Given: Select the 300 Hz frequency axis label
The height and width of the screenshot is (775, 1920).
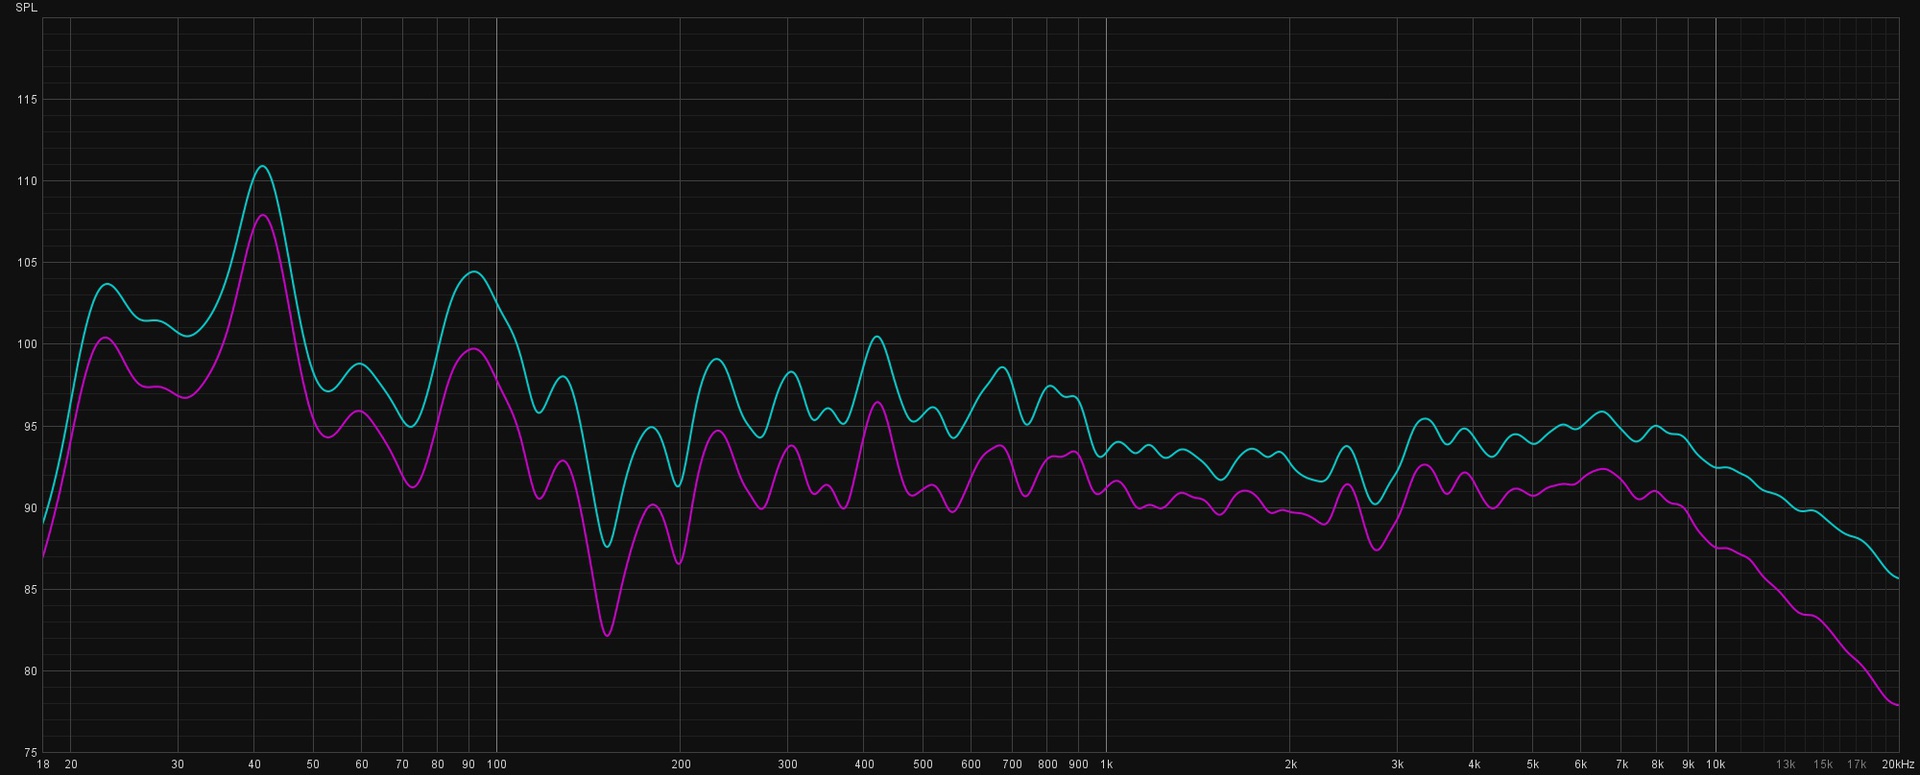Looking at the screenshot, I should [x=788, y=765].
